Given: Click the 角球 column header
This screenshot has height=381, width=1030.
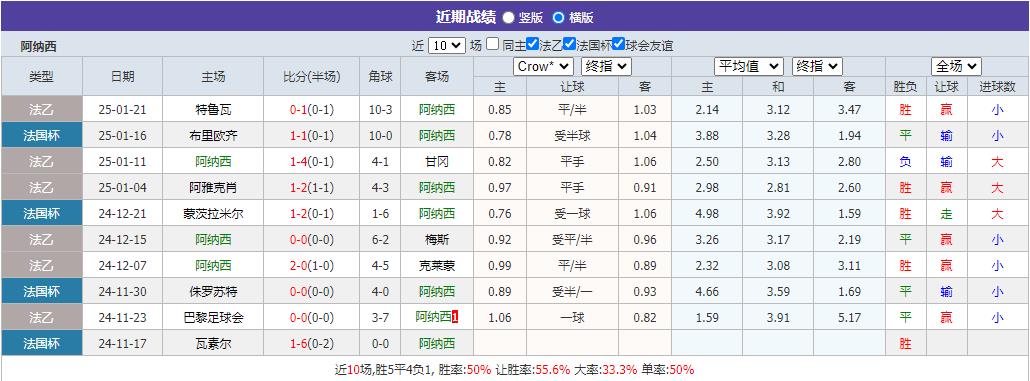Looking at the screenshot, I should pyautogui.click(x=380, y=76).
